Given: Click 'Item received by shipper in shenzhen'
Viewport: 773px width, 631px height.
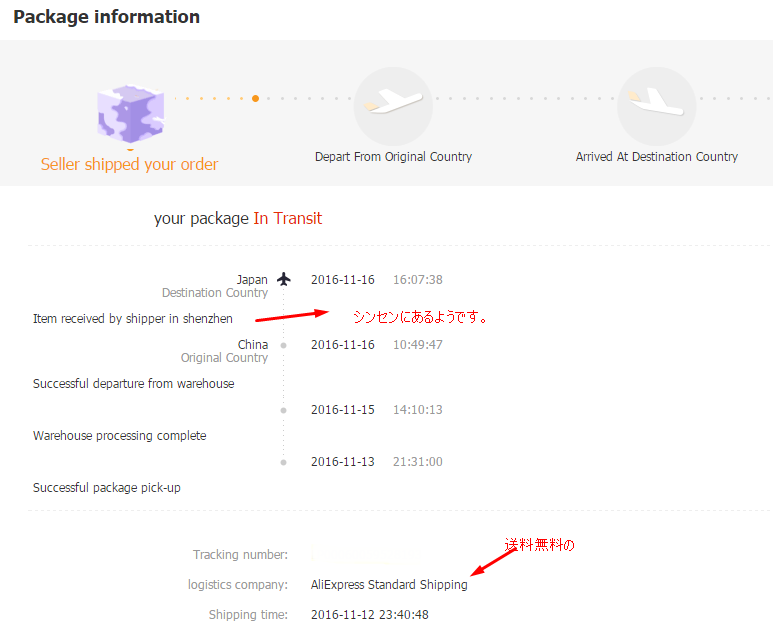Looking at the screenshot, I should (x=133, y=319).
